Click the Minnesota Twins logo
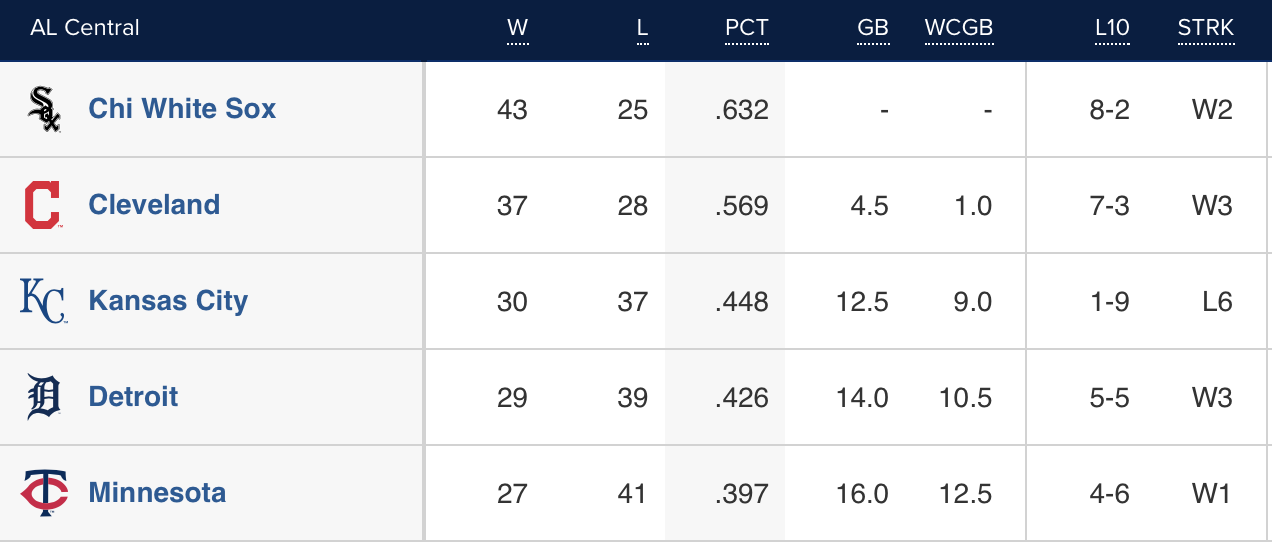 pos(44,493)
